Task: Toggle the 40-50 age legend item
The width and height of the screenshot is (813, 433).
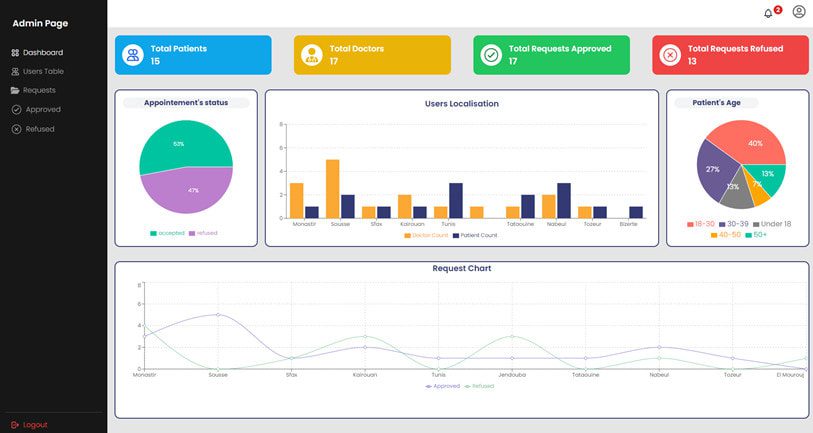Action: pyautogui.click(x=726, y=235)
